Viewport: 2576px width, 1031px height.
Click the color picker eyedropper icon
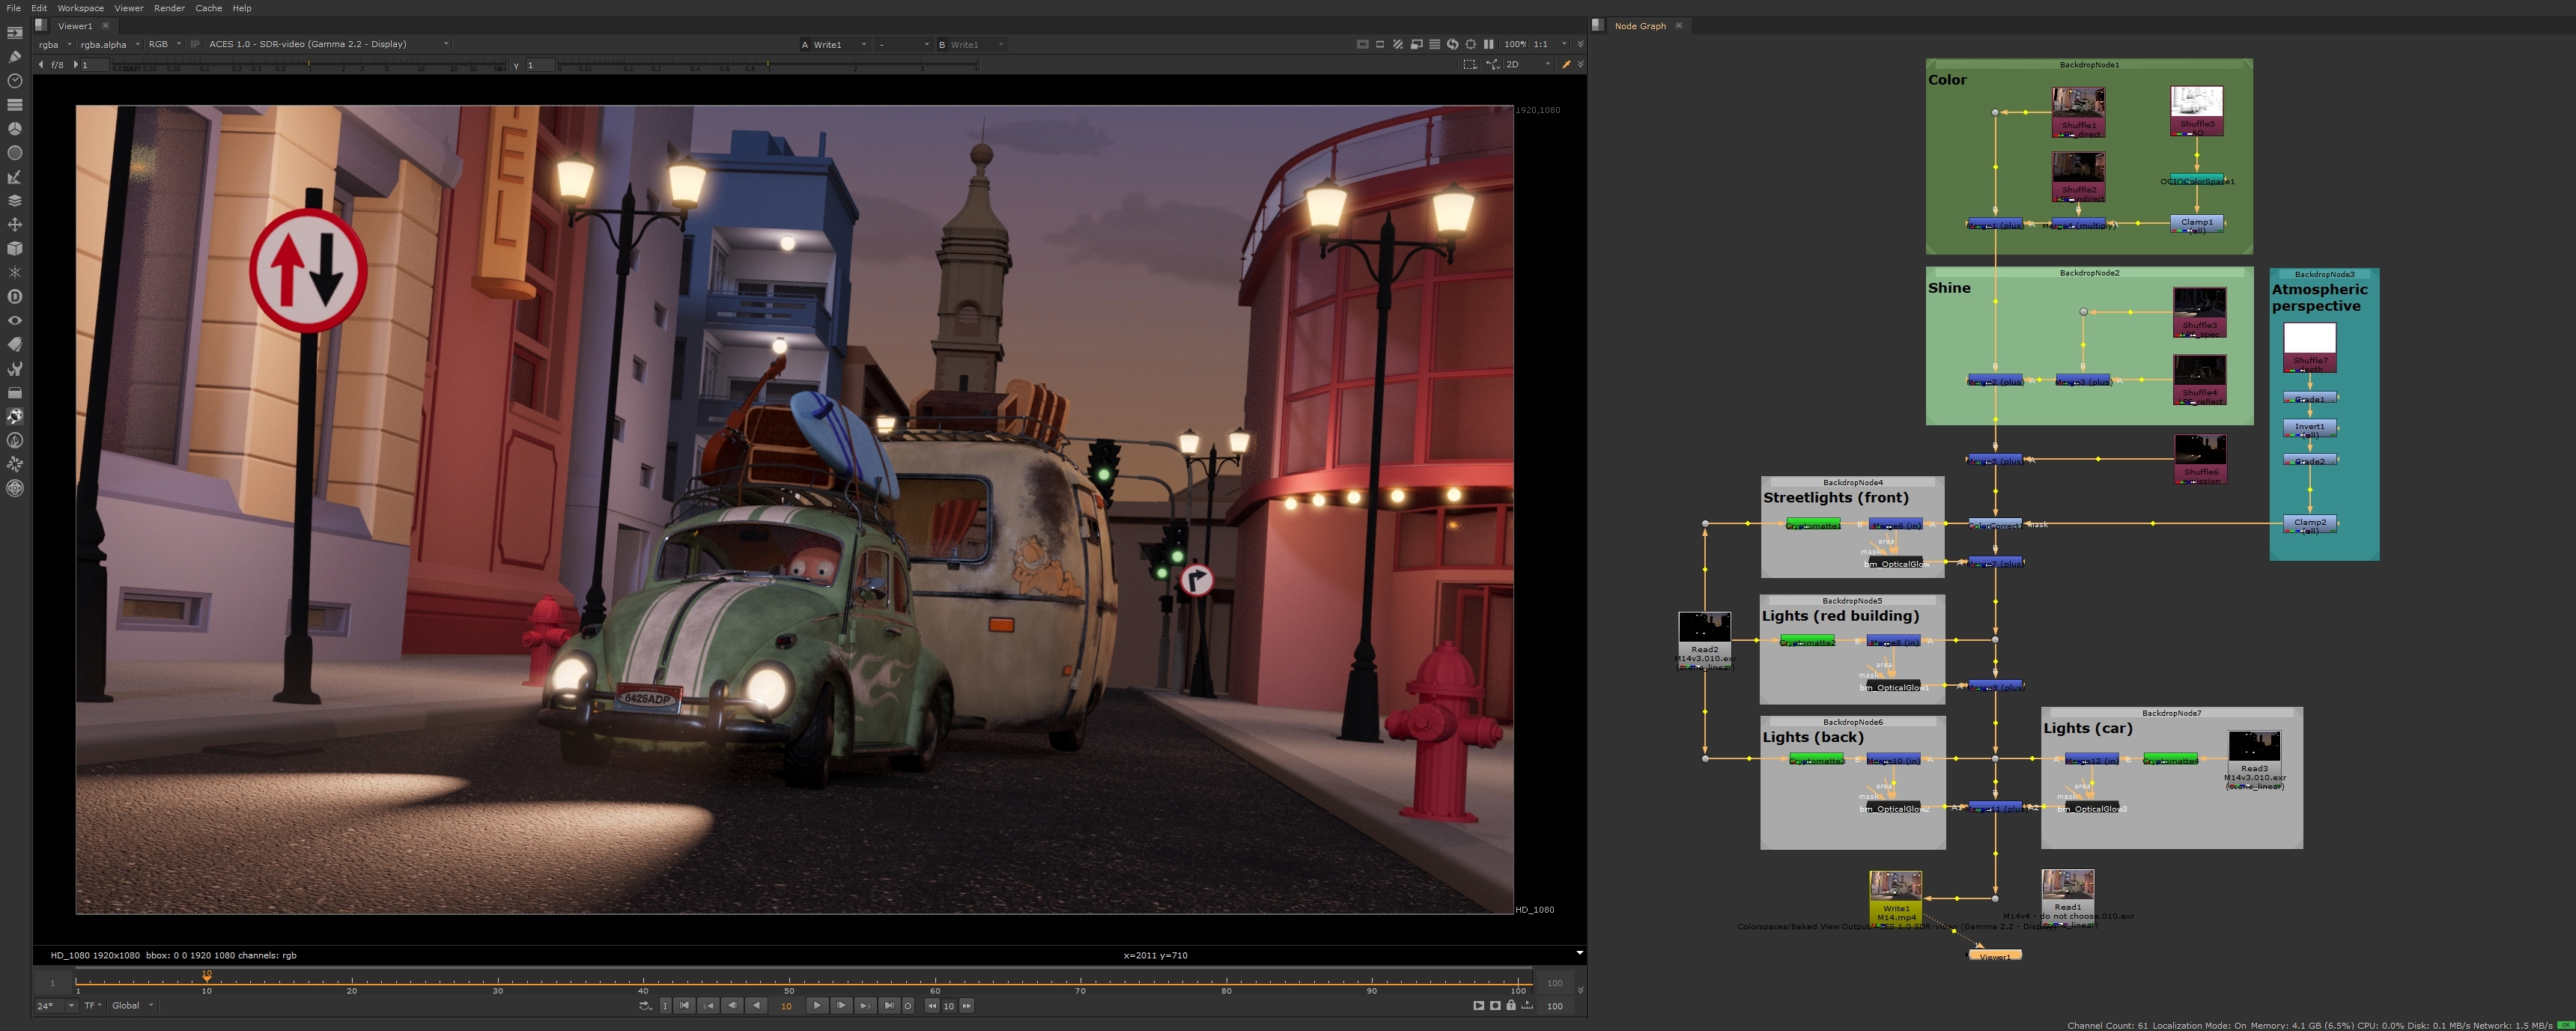tap(1566, 64)
